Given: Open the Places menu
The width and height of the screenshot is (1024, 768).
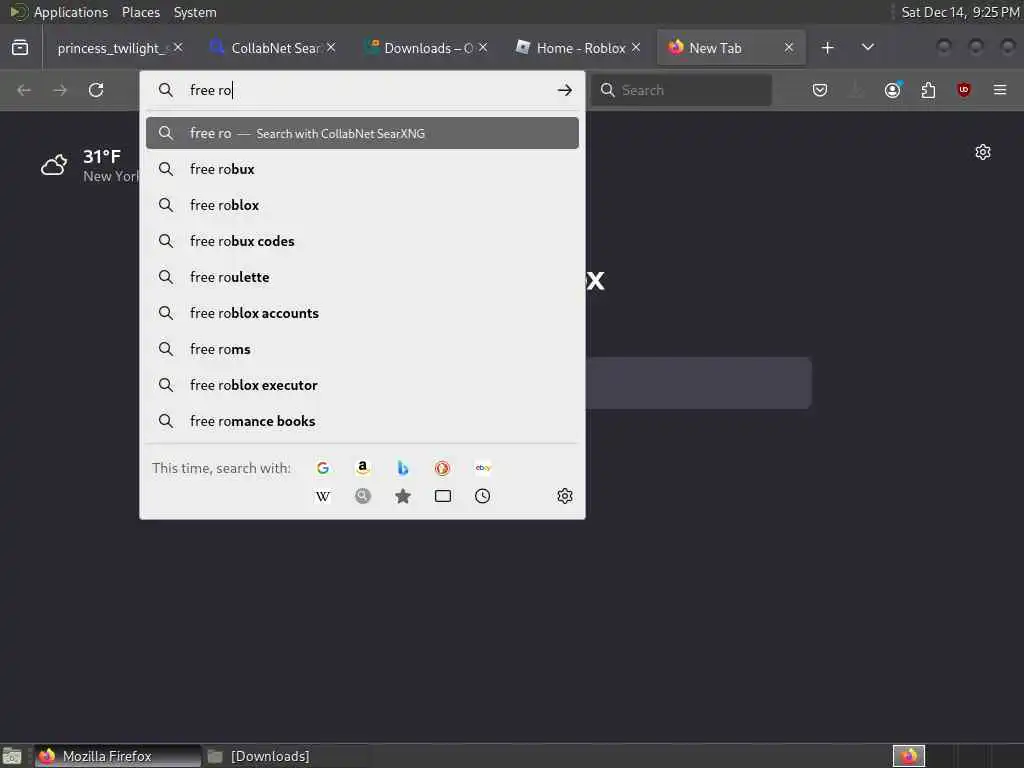Looking at the screenshot, I should click(140, 12).
